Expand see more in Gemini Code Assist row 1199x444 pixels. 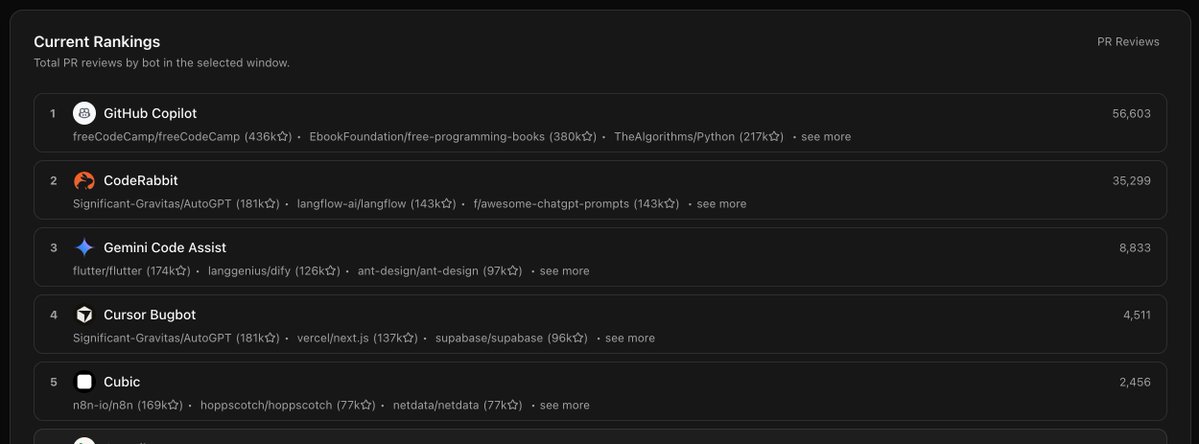click(564, 271)
